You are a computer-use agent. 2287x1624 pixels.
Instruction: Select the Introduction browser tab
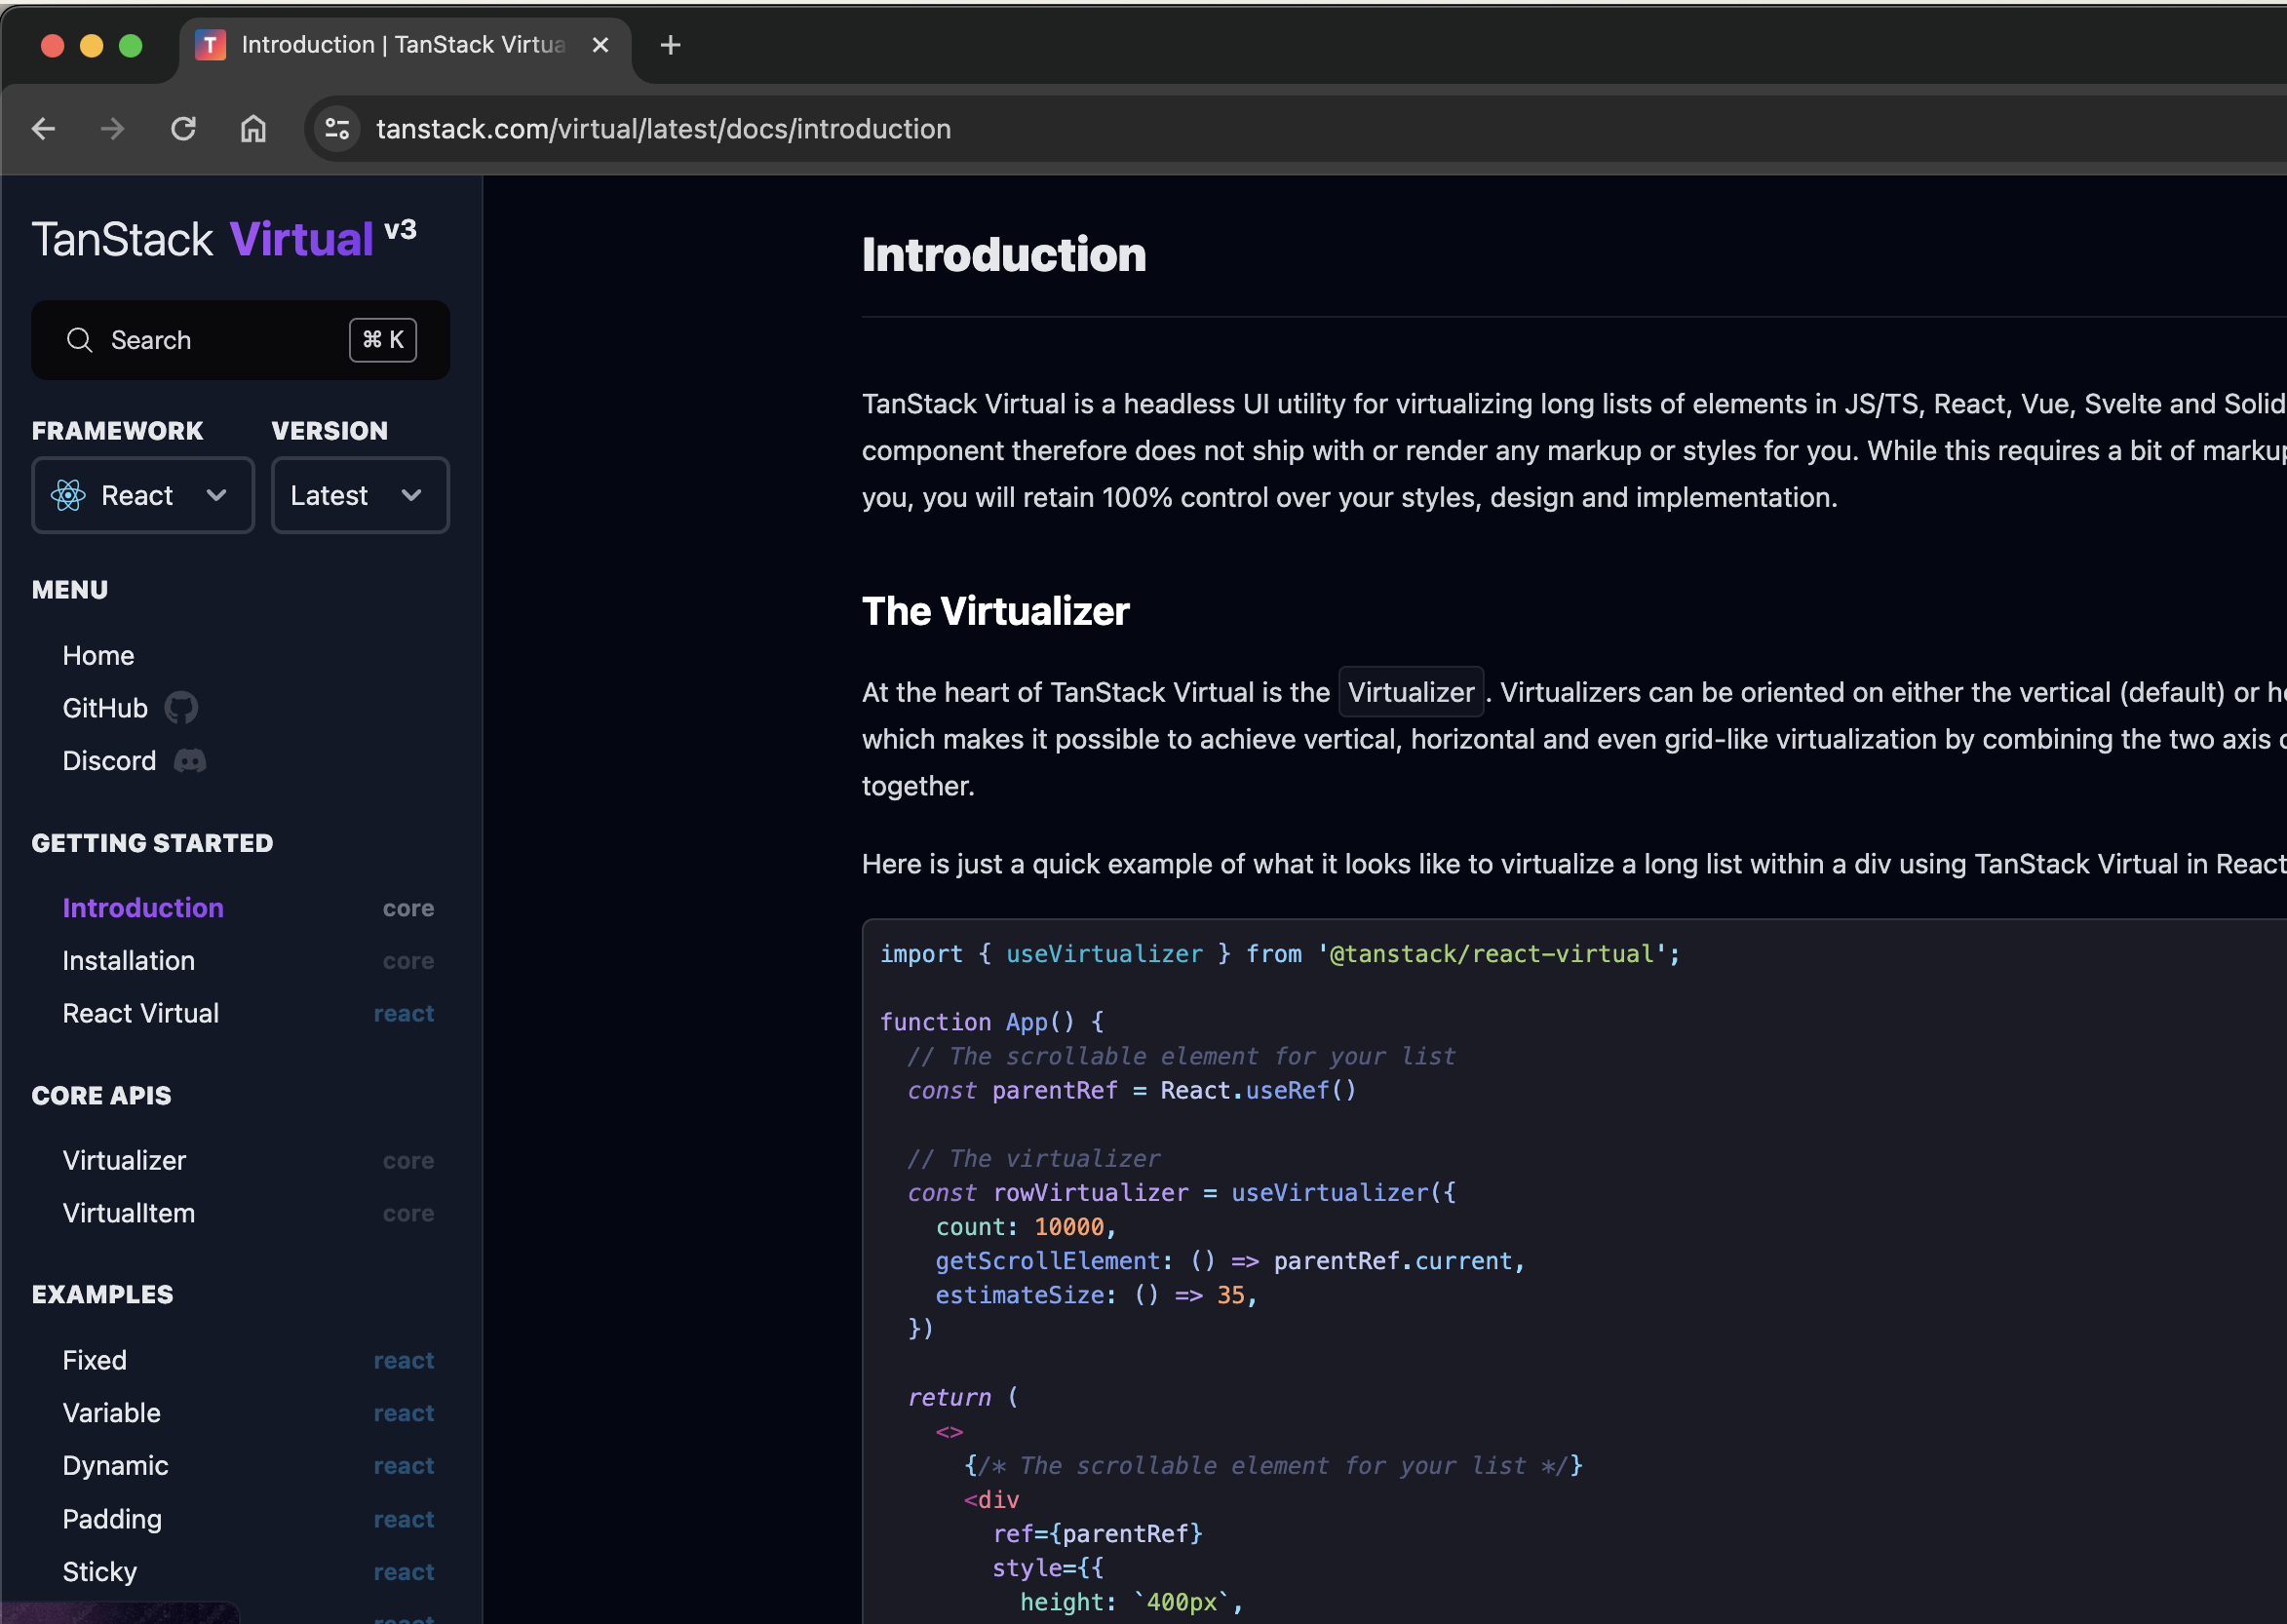point(405,45)
